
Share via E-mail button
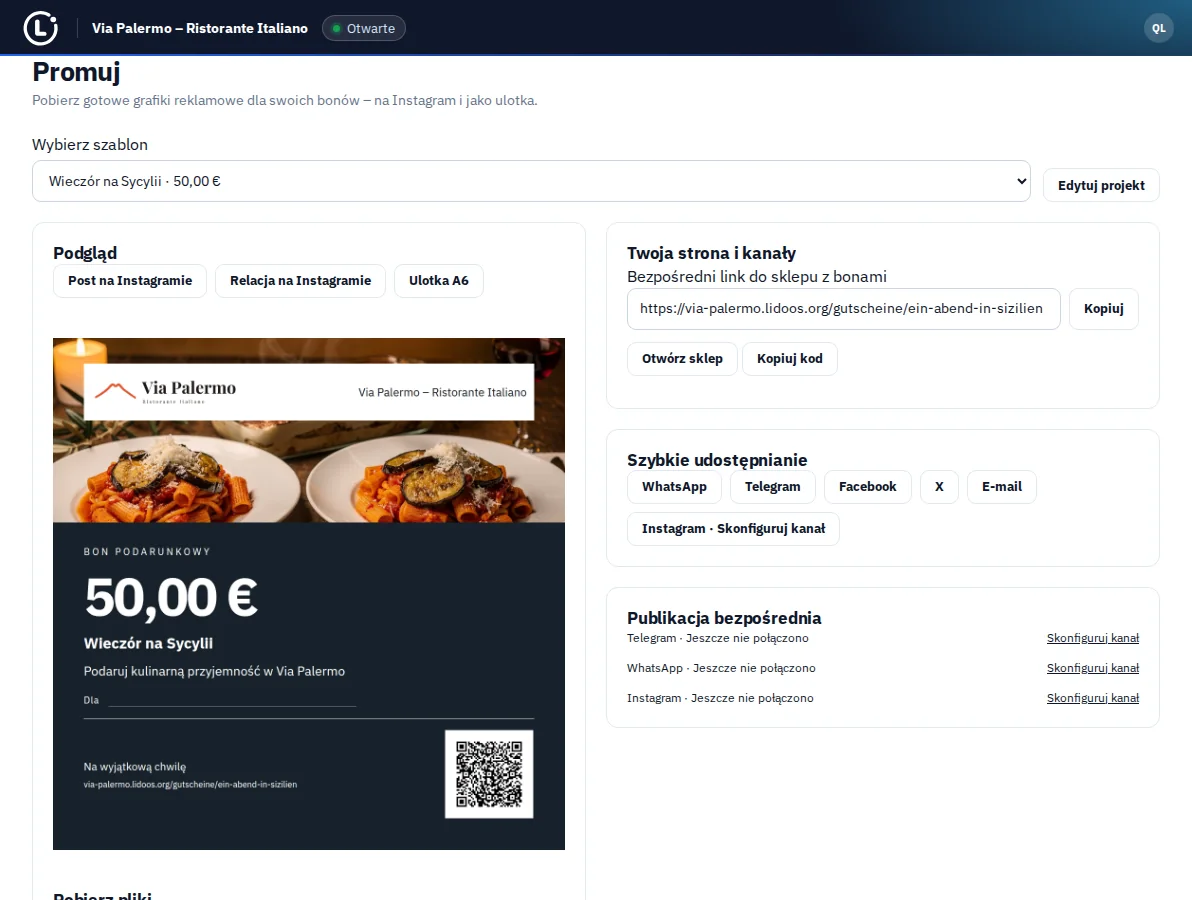click(x=1001, y=486)
